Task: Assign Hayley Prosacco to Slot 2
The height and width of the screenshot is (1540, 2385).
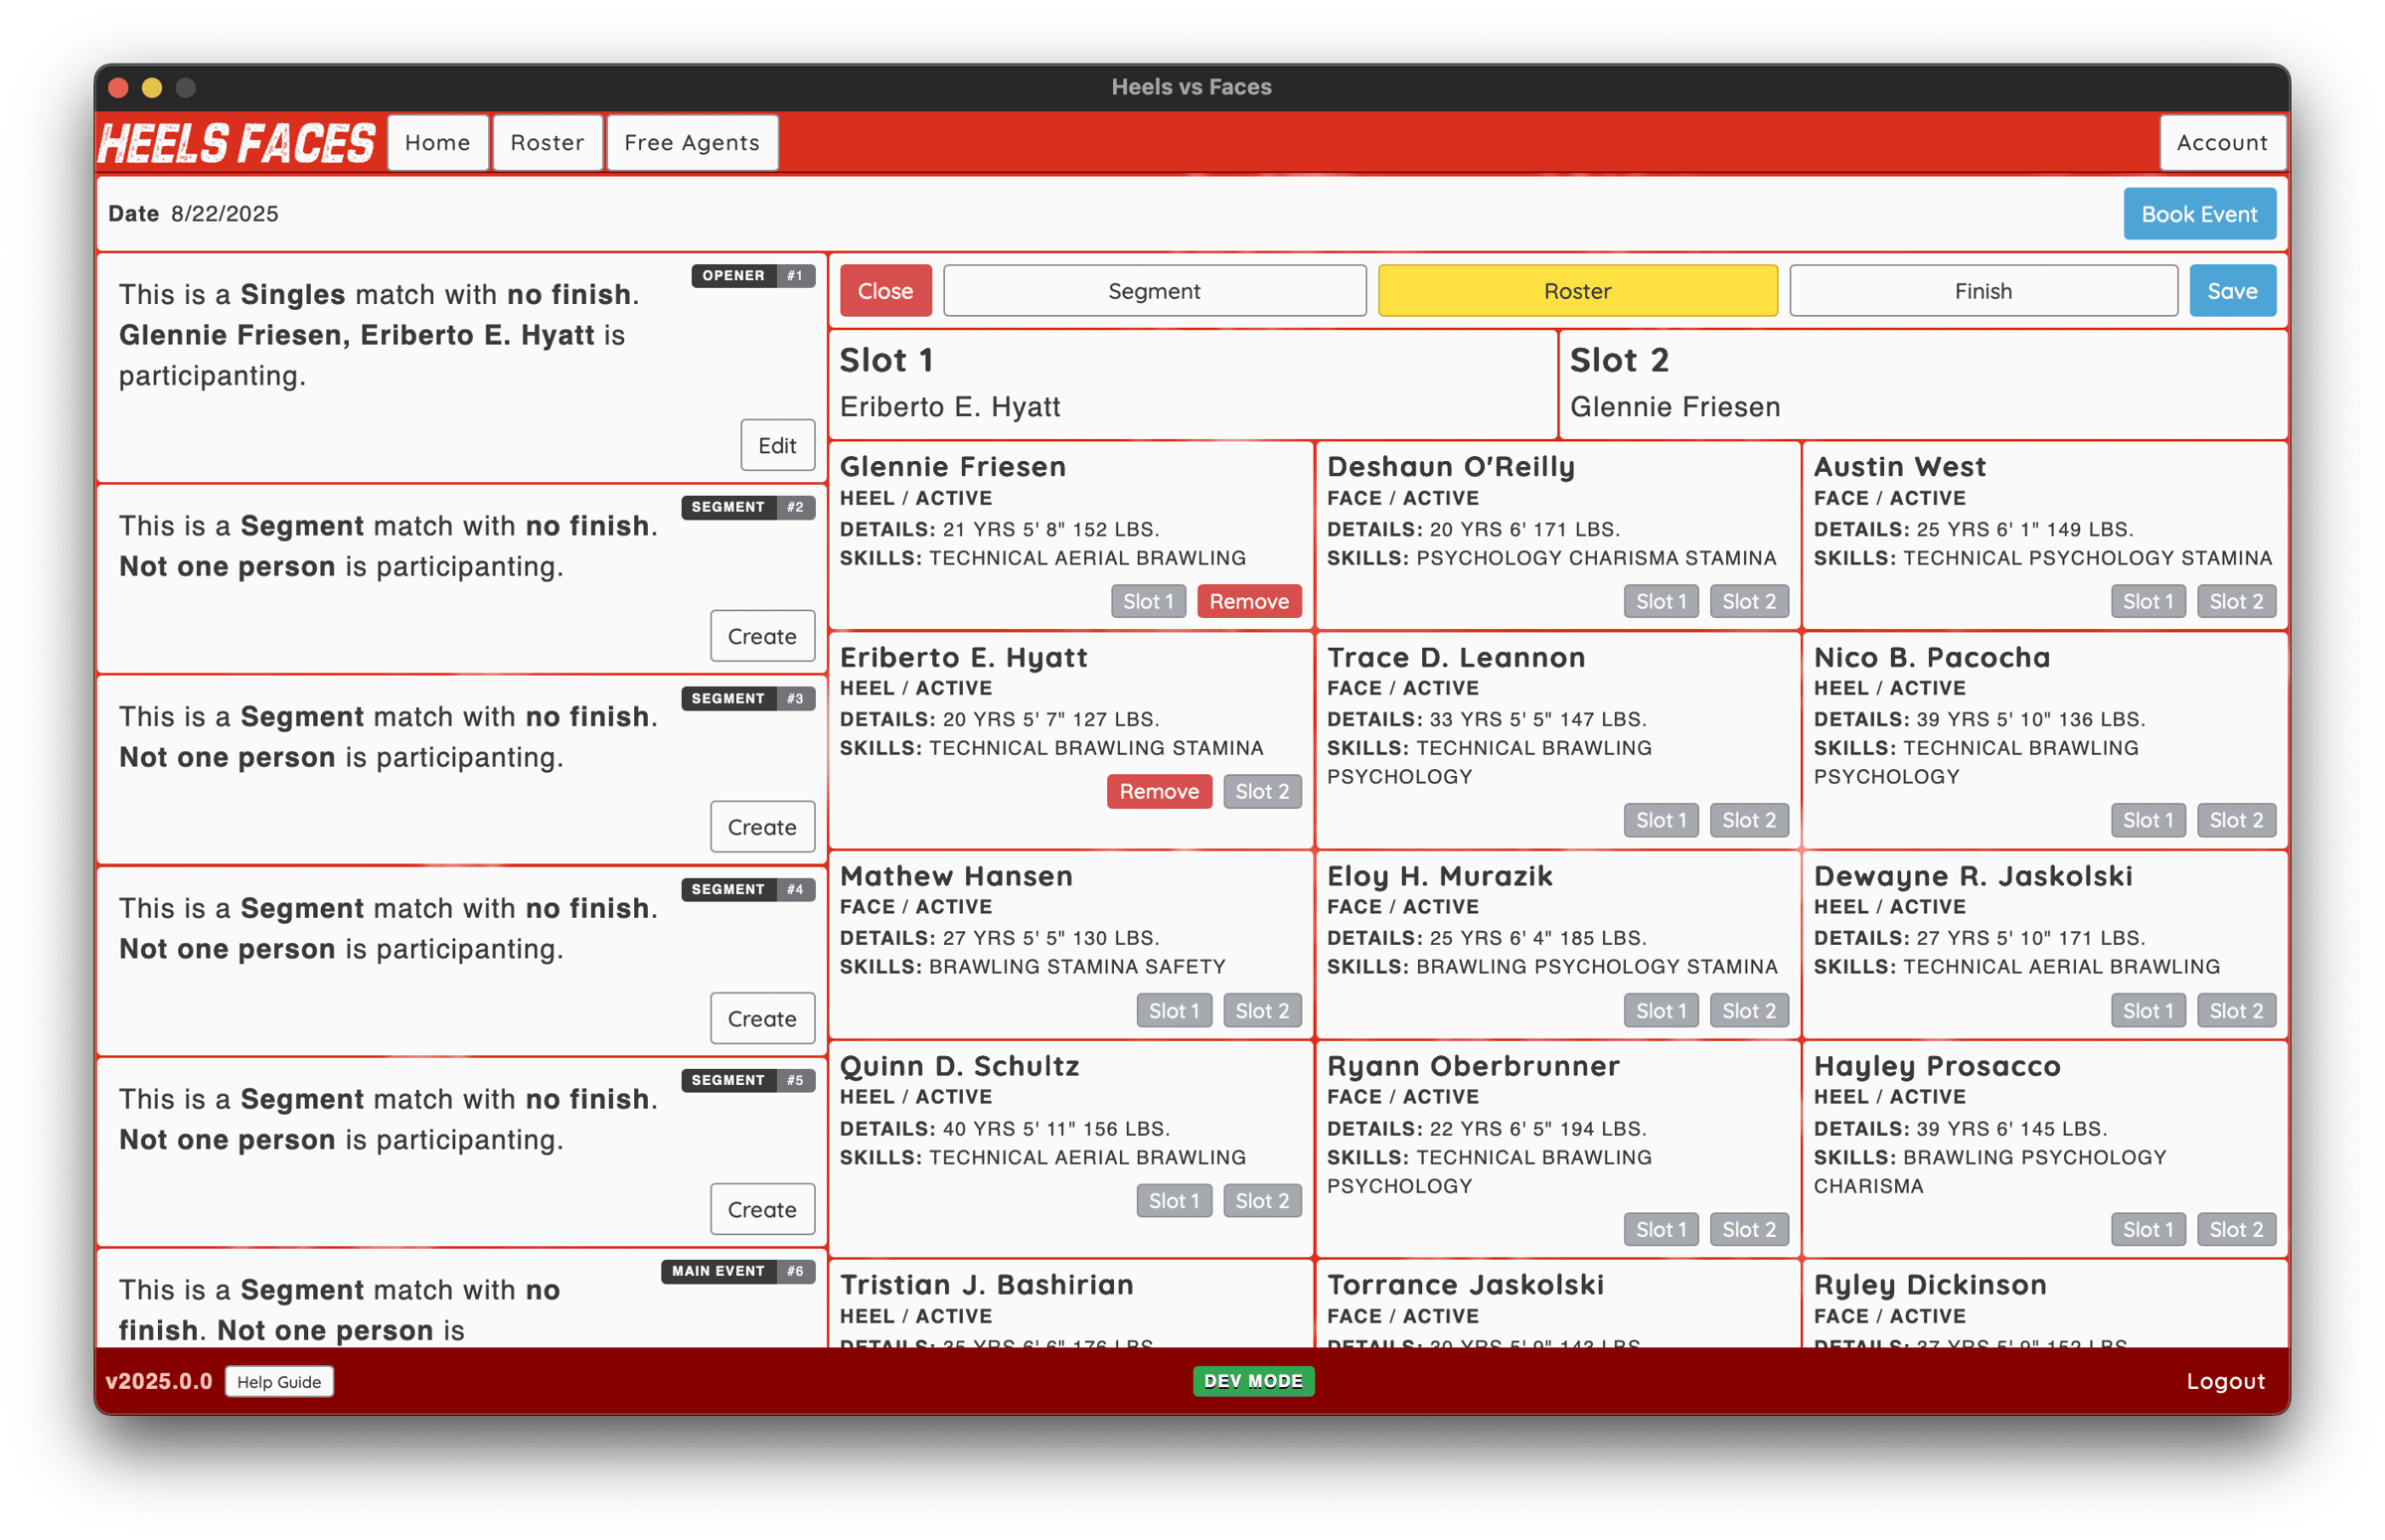Action: pyautogui.click(x=2236, y=1229)
